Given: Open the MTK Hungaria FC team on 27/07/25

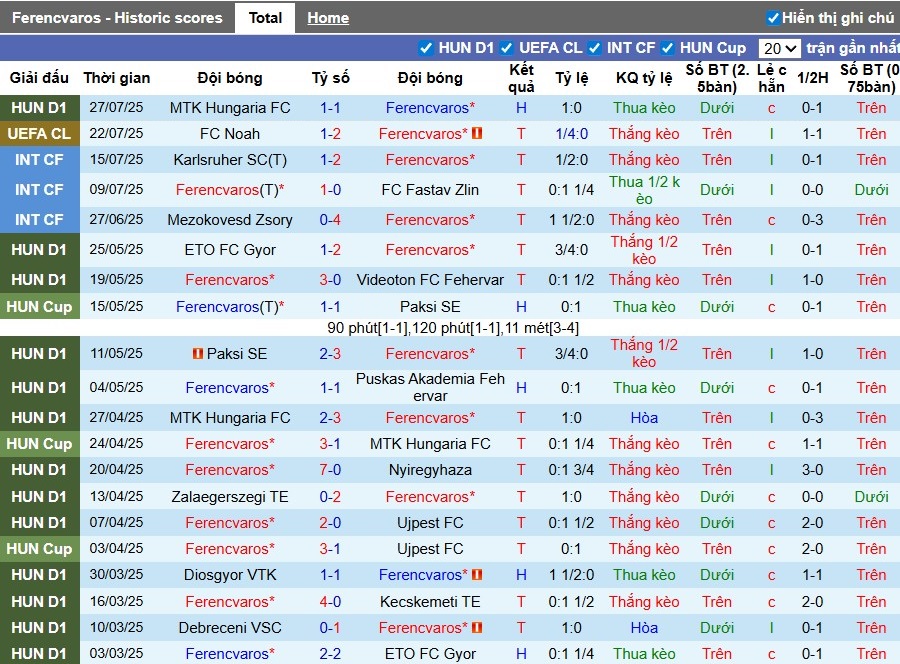Looking at the screenshot, I should click(x=230, y=108).
